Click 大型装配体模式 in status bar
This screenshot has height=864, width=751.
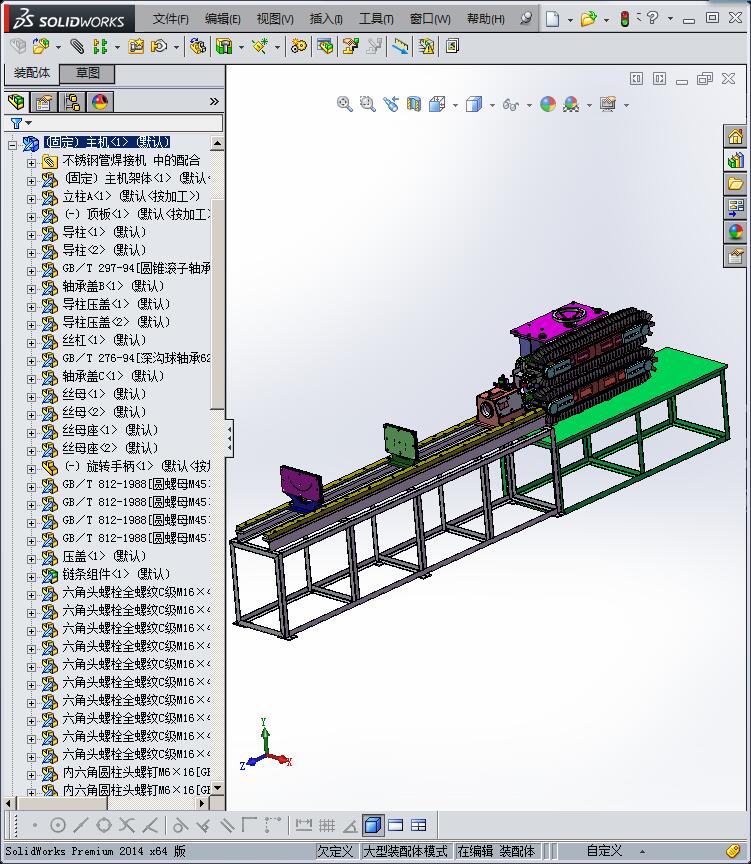pyautogui.click(x=404, y=851)
